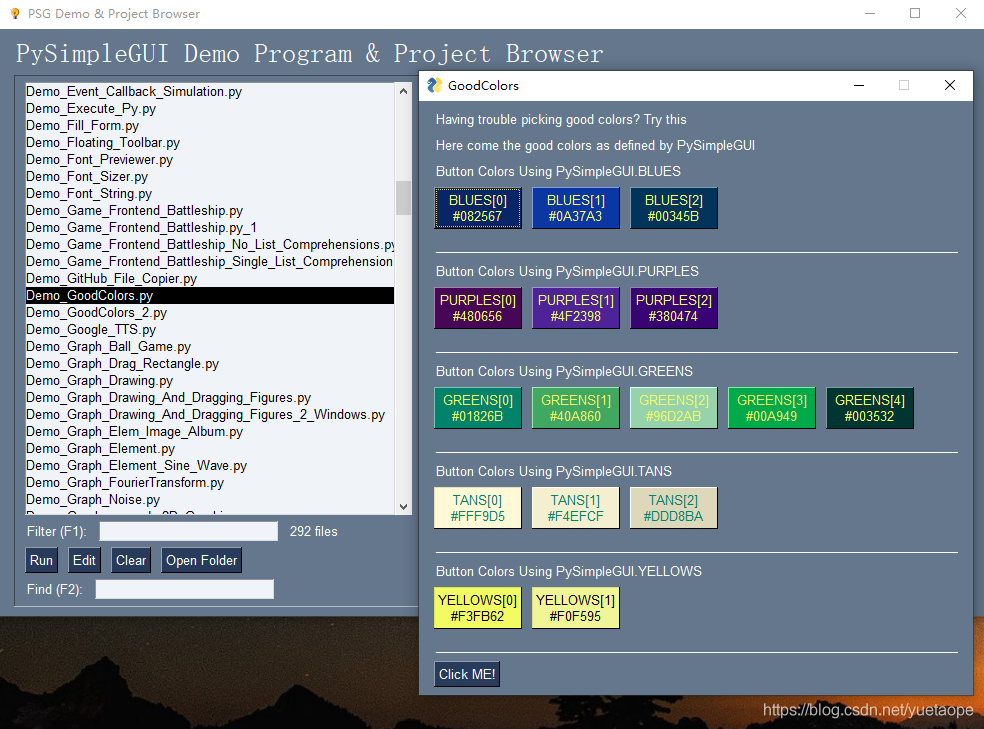This screenshot has height=729, width=984.
Task: Click the BLUES[1] #0A37A3 color button
Action: click(575, 208)
